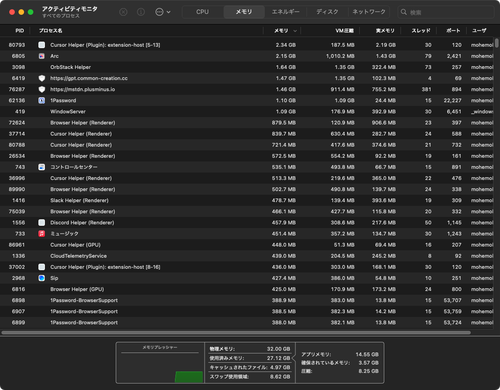
Task: Select Browser Helper (Renderer) PID 89990
Action: pyautogui.click(x=247, y=189)
